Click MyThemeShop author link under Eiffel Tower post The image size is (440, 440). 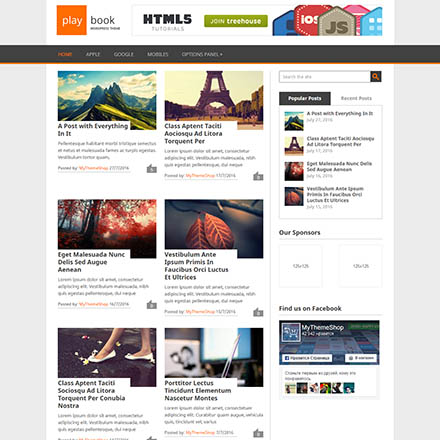[200, 176]
